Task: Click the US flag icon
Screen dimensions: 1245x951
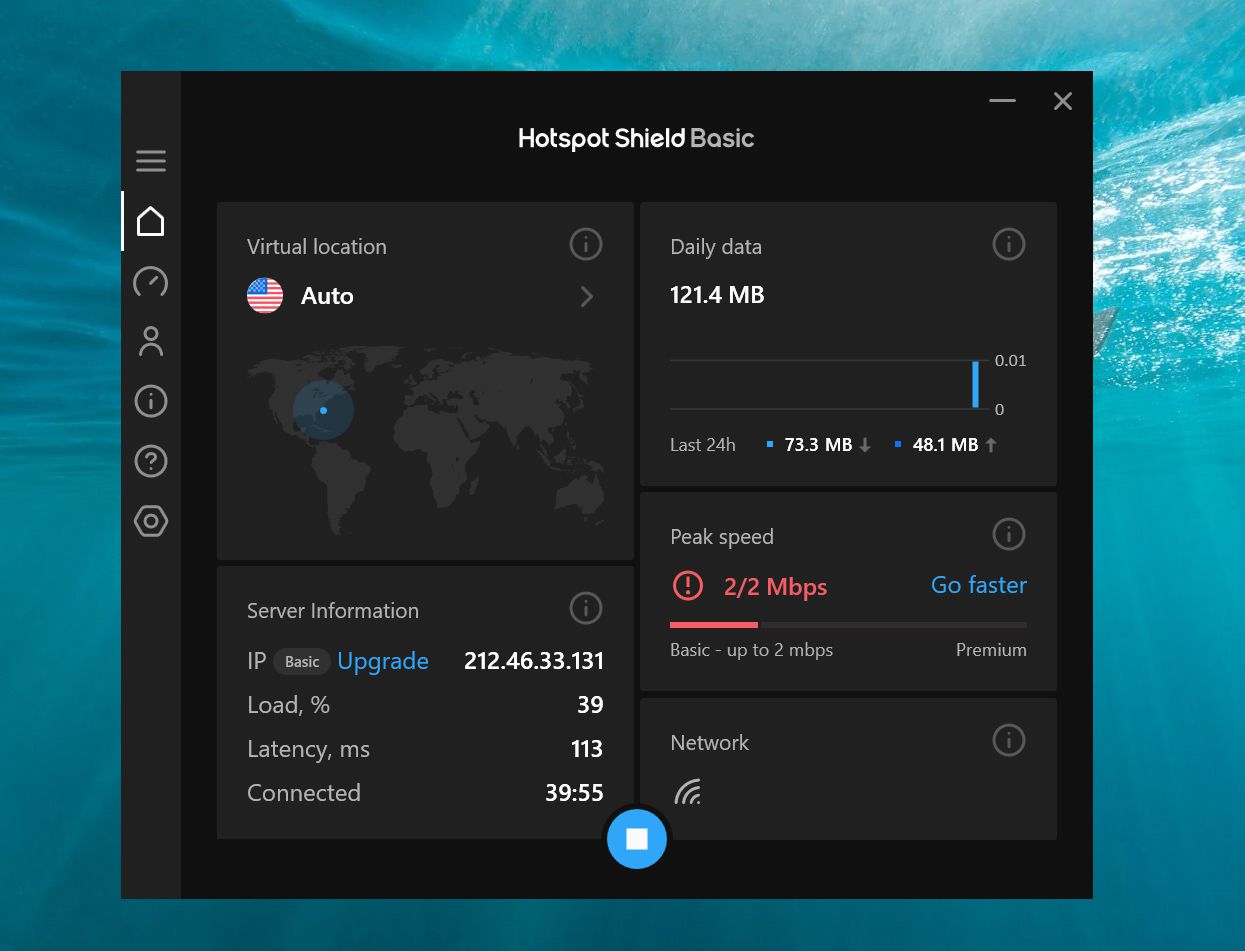Action: tap(265, 295)
